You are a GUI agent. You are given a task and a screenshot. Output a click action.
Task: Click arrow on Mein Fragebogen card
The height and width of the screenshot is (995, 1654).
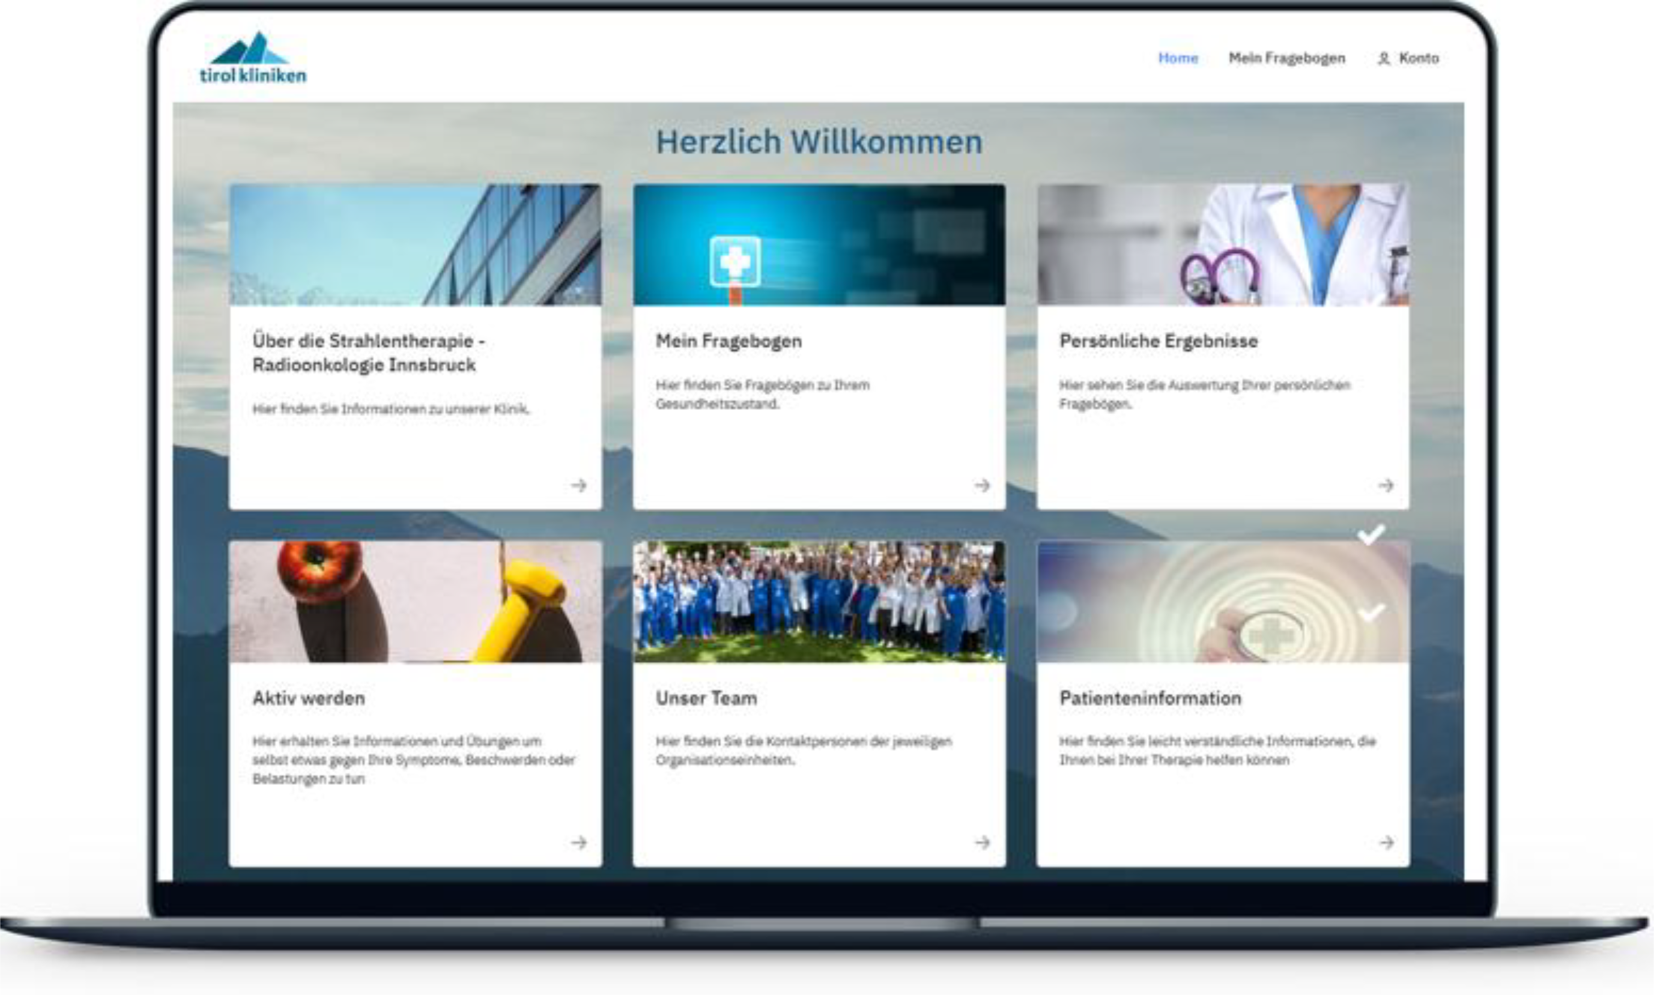pos(983,485)
